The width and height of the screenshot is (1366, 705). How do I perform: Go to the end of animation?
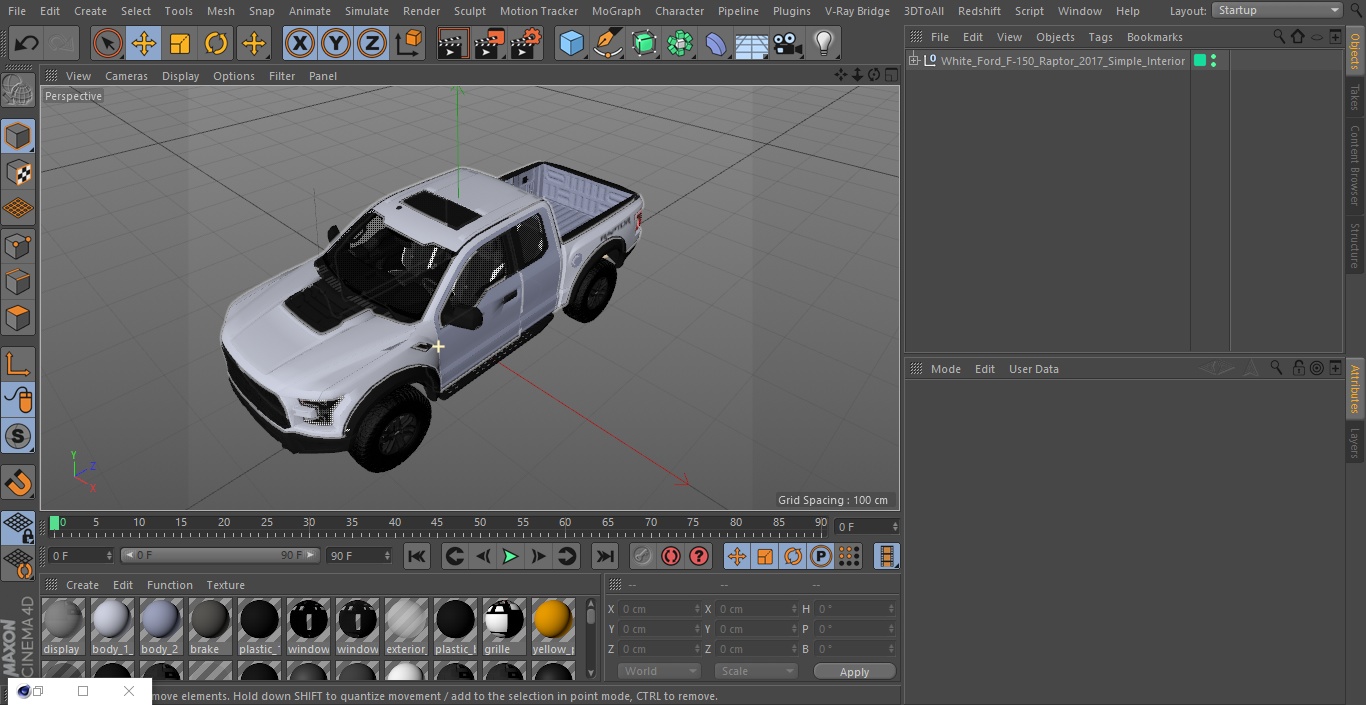(x=605, y=556)
